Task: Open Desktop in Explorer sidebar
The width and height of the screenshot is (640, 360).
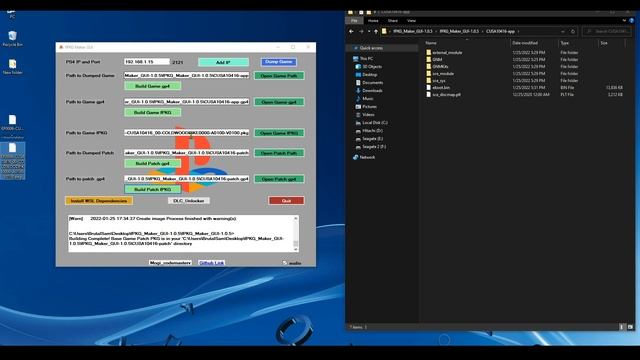Action: (x=367, y=75)
